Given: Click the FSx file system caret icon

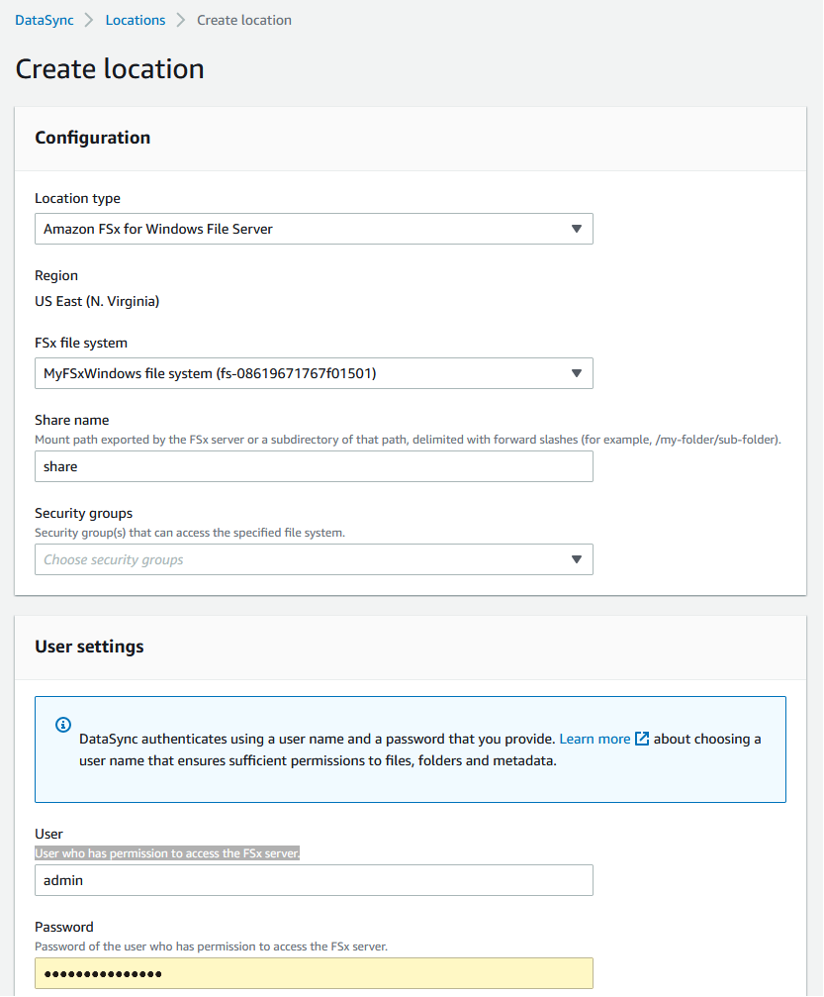Looking at the screenshot, I should 577,373.
